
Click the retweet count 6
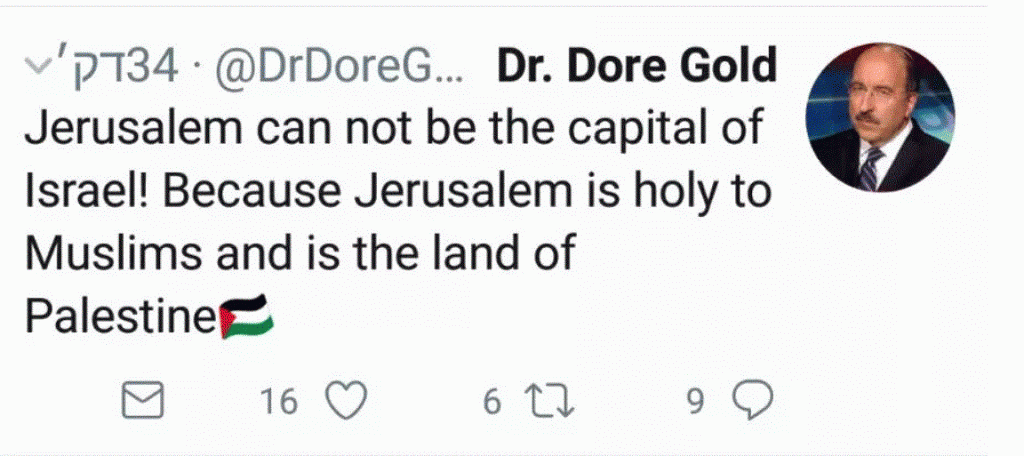pos(492,402)
